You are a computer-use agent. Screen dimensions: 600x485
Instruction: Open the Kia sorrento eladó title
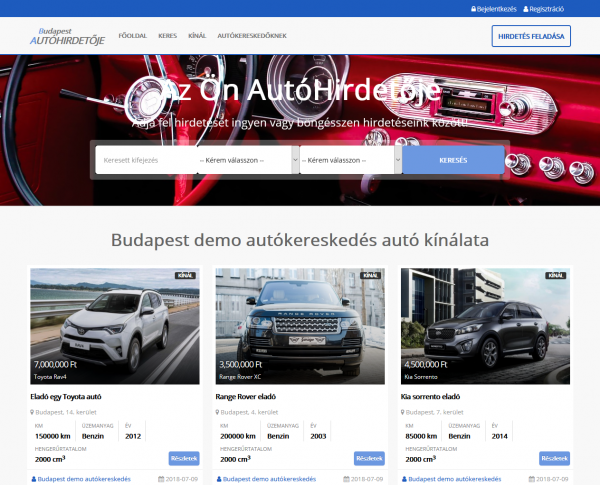[x=430, y=397]
